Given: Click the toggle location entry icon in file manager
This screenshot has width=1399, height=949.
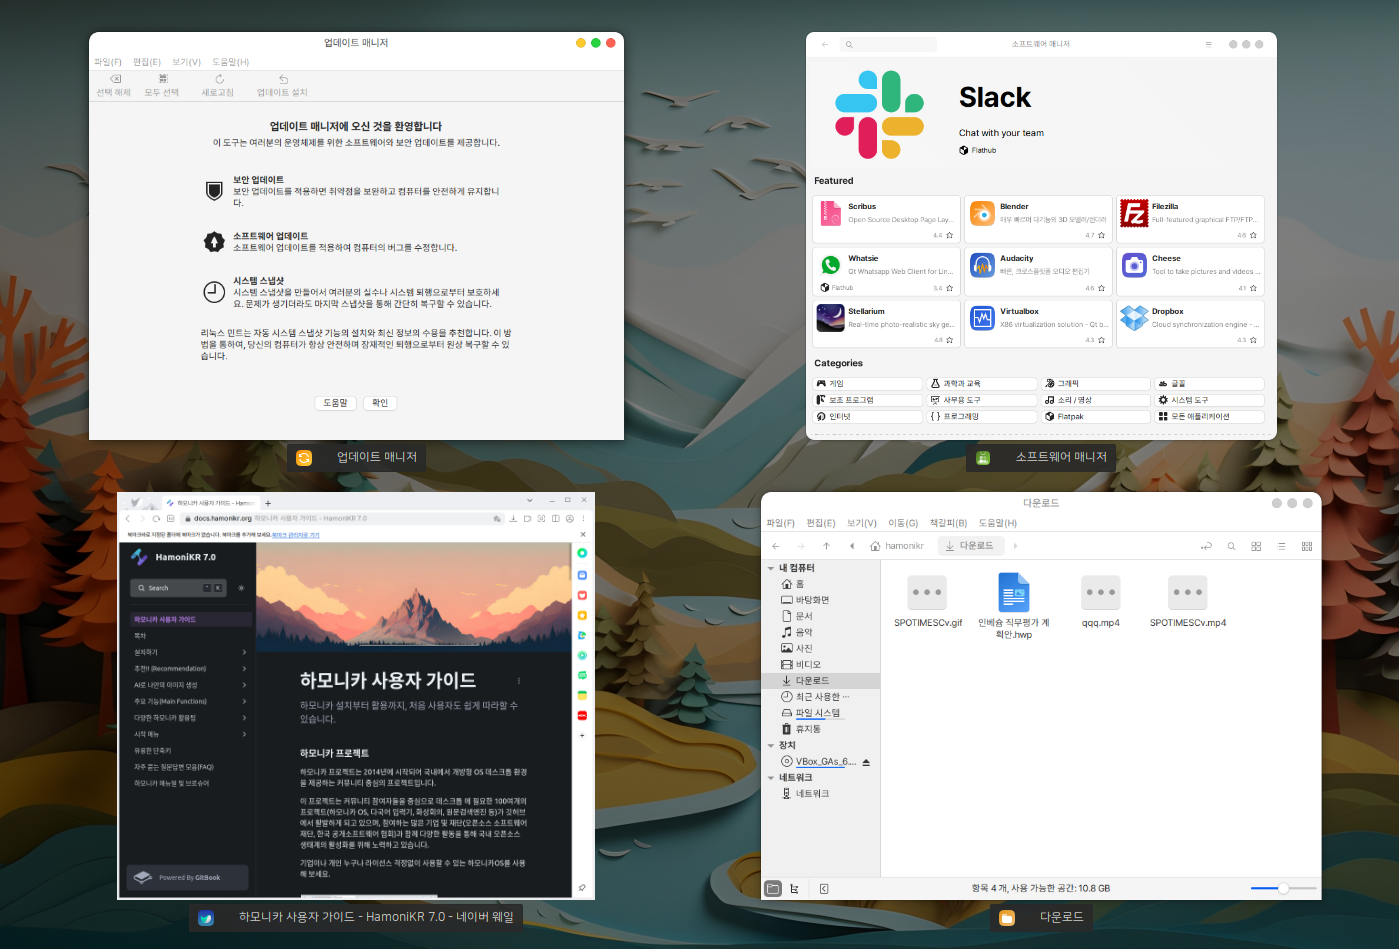Looking at the screenshot, I should click(1206, 546).
